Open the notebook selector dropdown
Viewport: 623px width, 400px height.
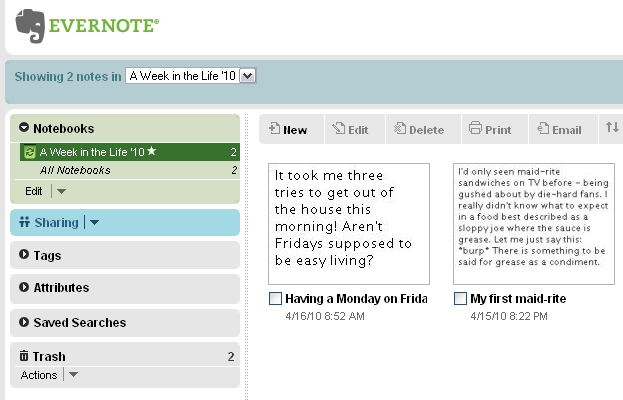click(248, 75)
